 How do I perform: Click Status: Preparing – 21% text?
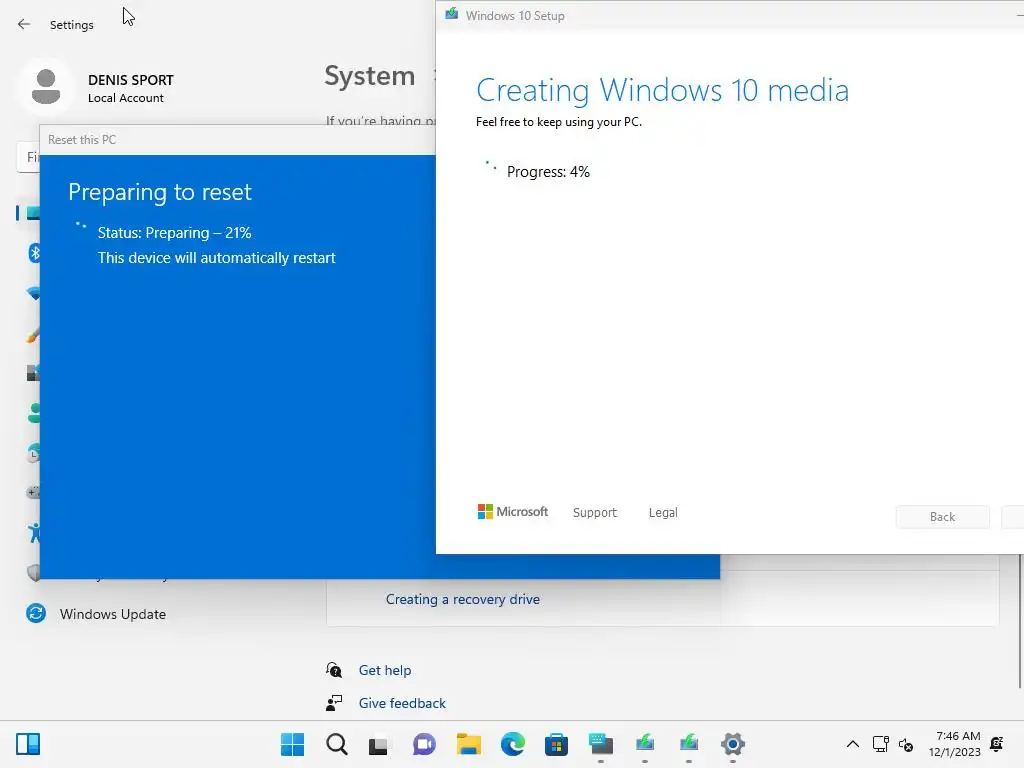click(x=174, y=232)
